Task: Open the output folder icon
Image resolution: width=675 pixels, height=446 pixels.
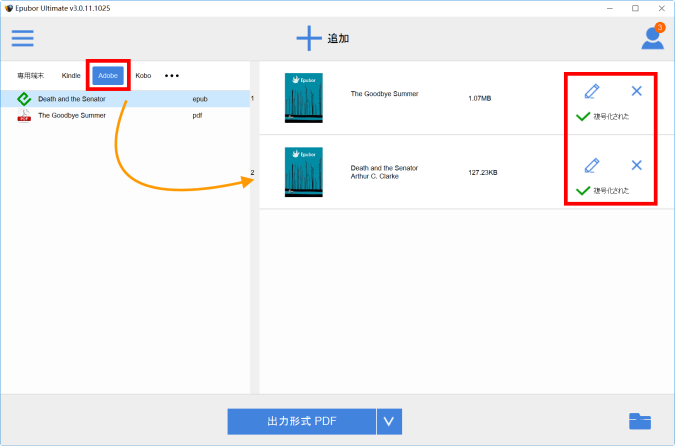Action: click(640, 421)
